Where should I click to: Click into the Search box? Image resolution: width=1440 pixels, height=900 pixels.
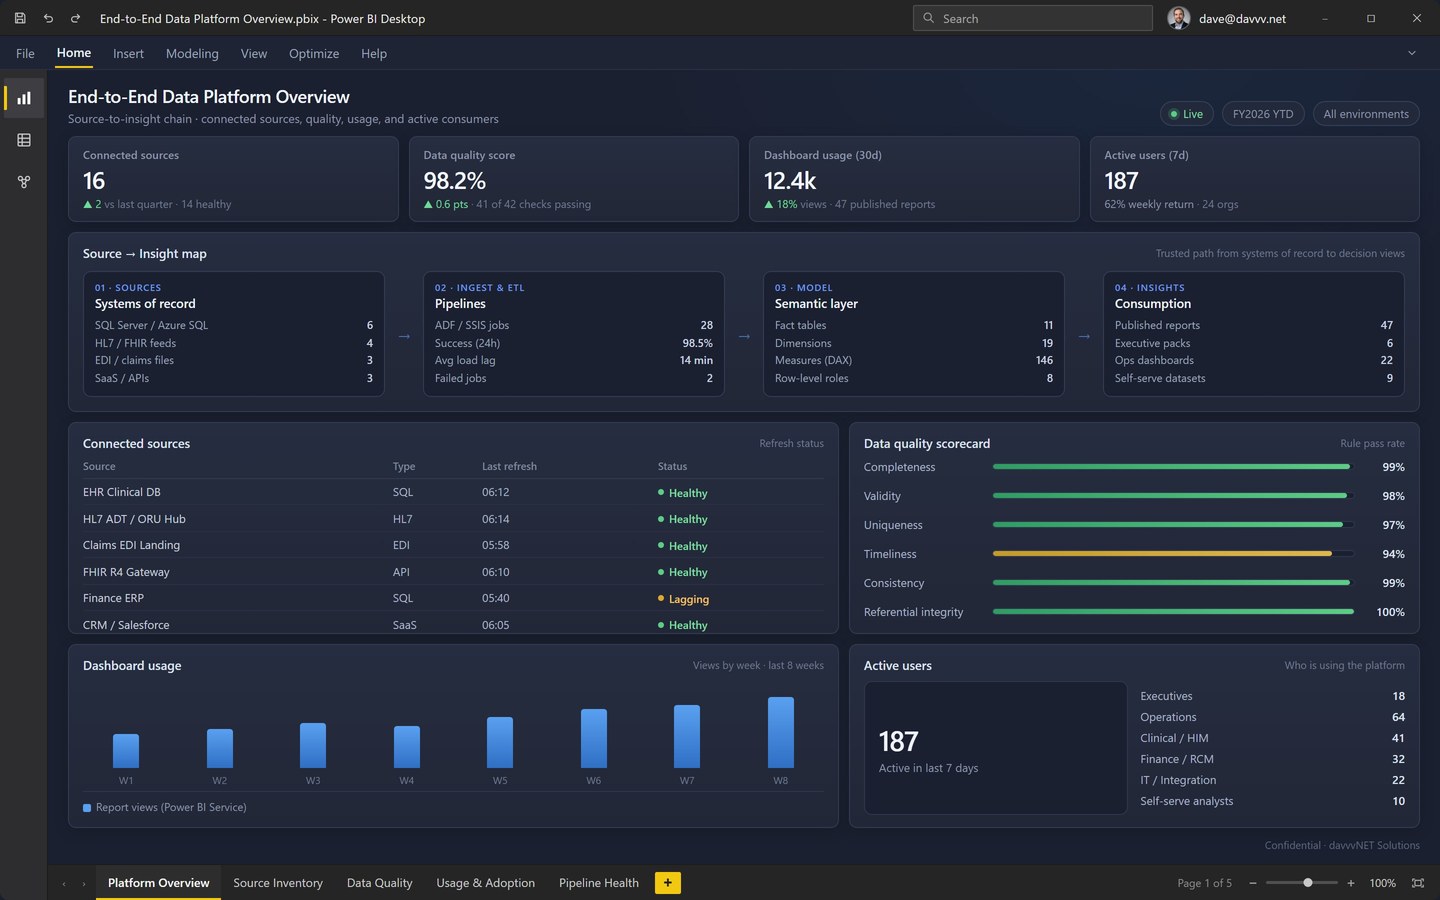[x=1033, y=18]
